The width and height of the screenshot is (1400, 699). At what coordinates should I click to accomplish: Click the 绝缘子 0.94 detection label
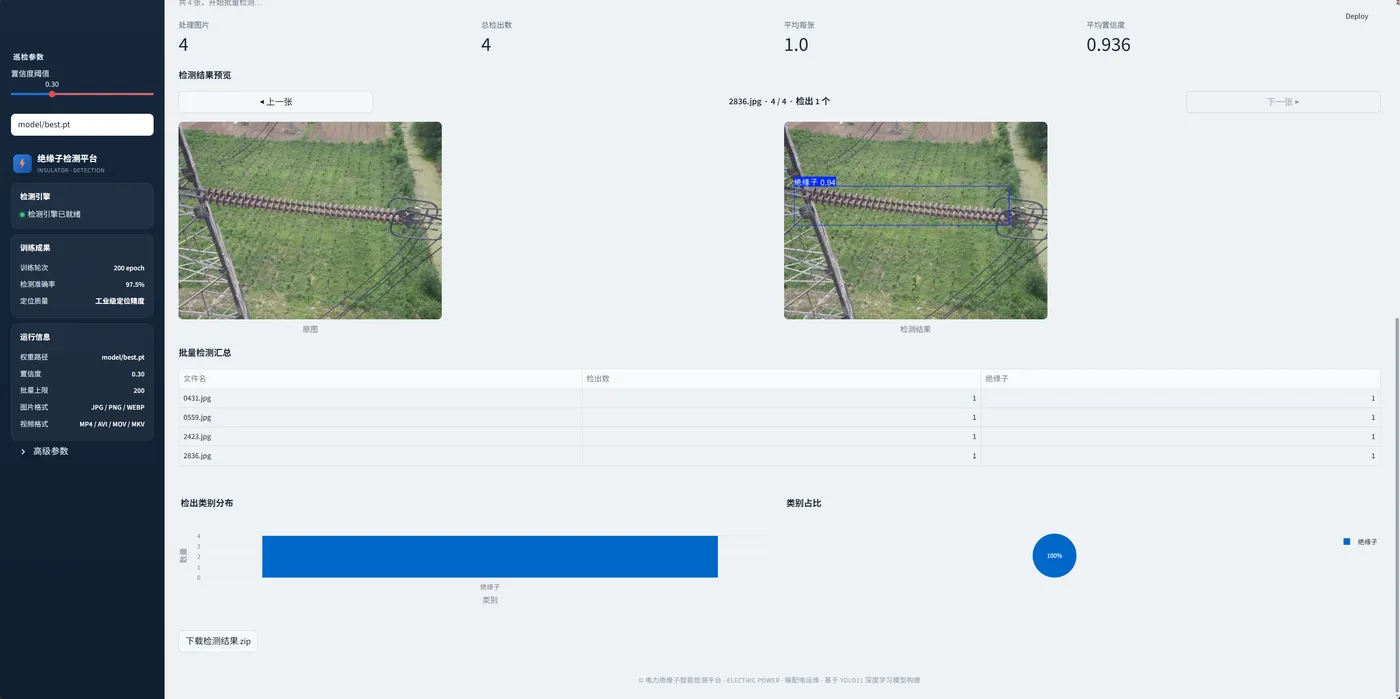click(x=814, y=182)
